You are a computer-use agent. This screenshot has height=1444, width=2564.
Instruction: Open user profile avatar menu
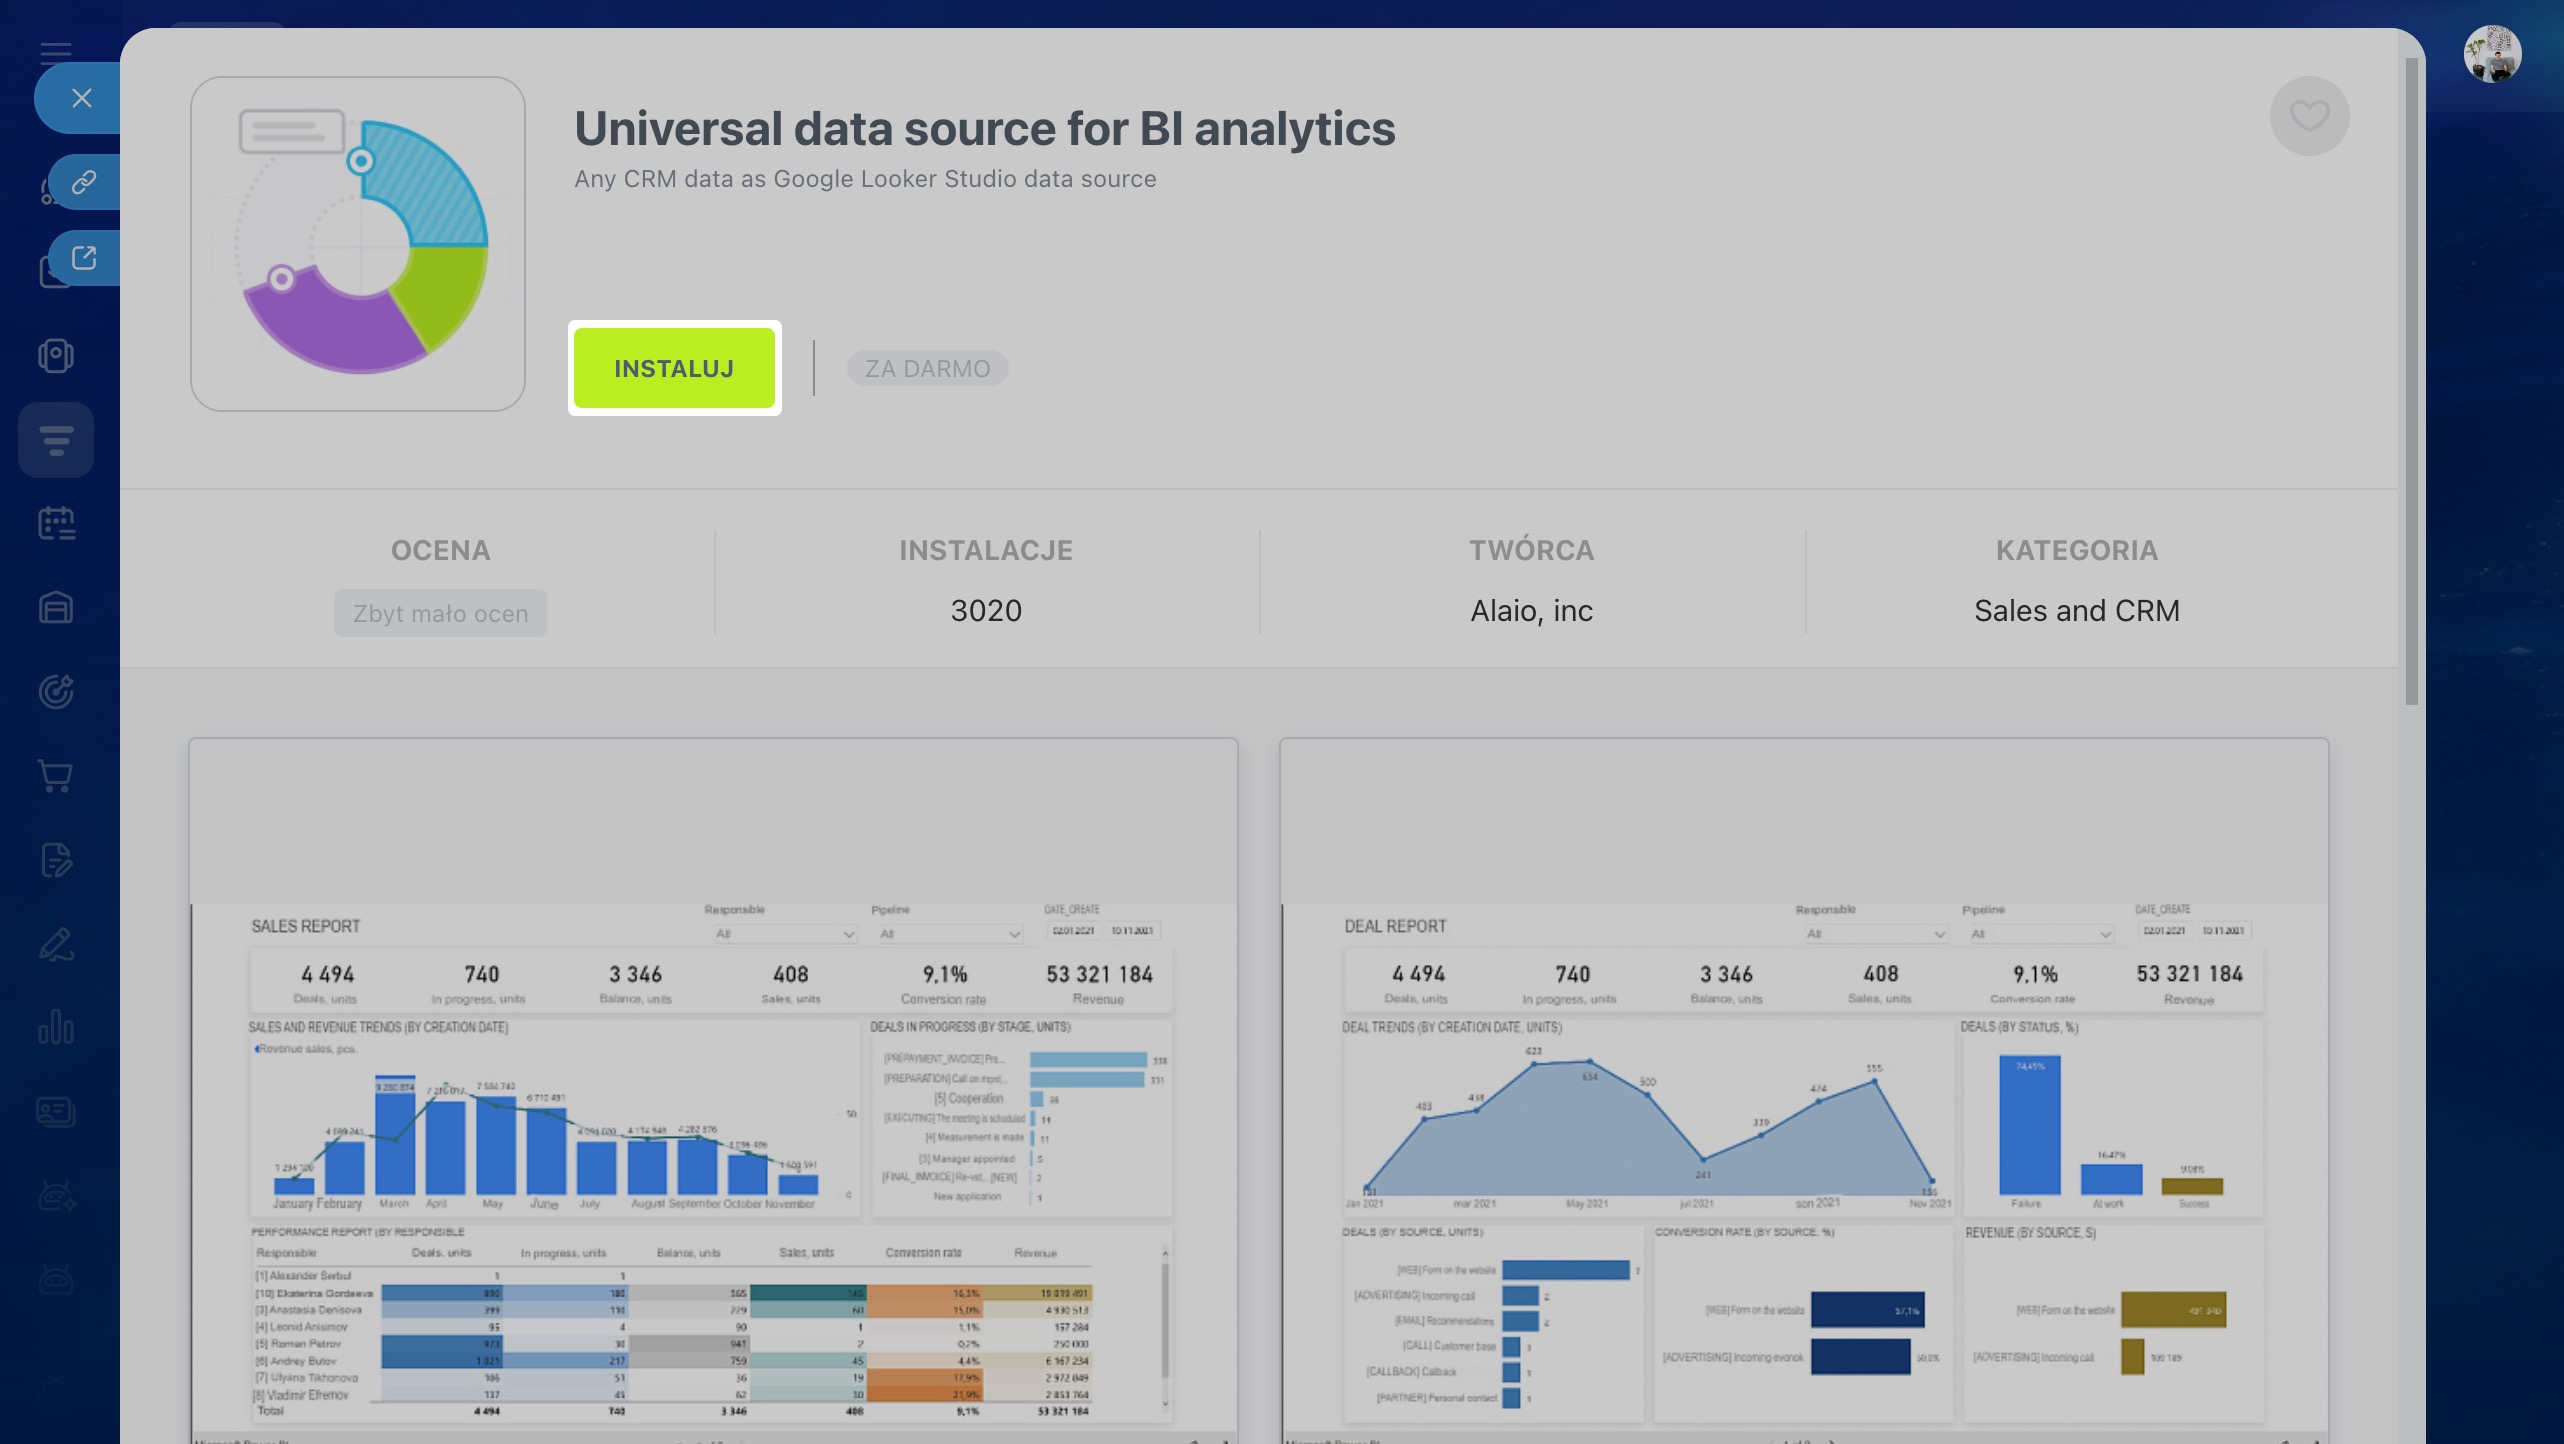[x=2491, y=54]
